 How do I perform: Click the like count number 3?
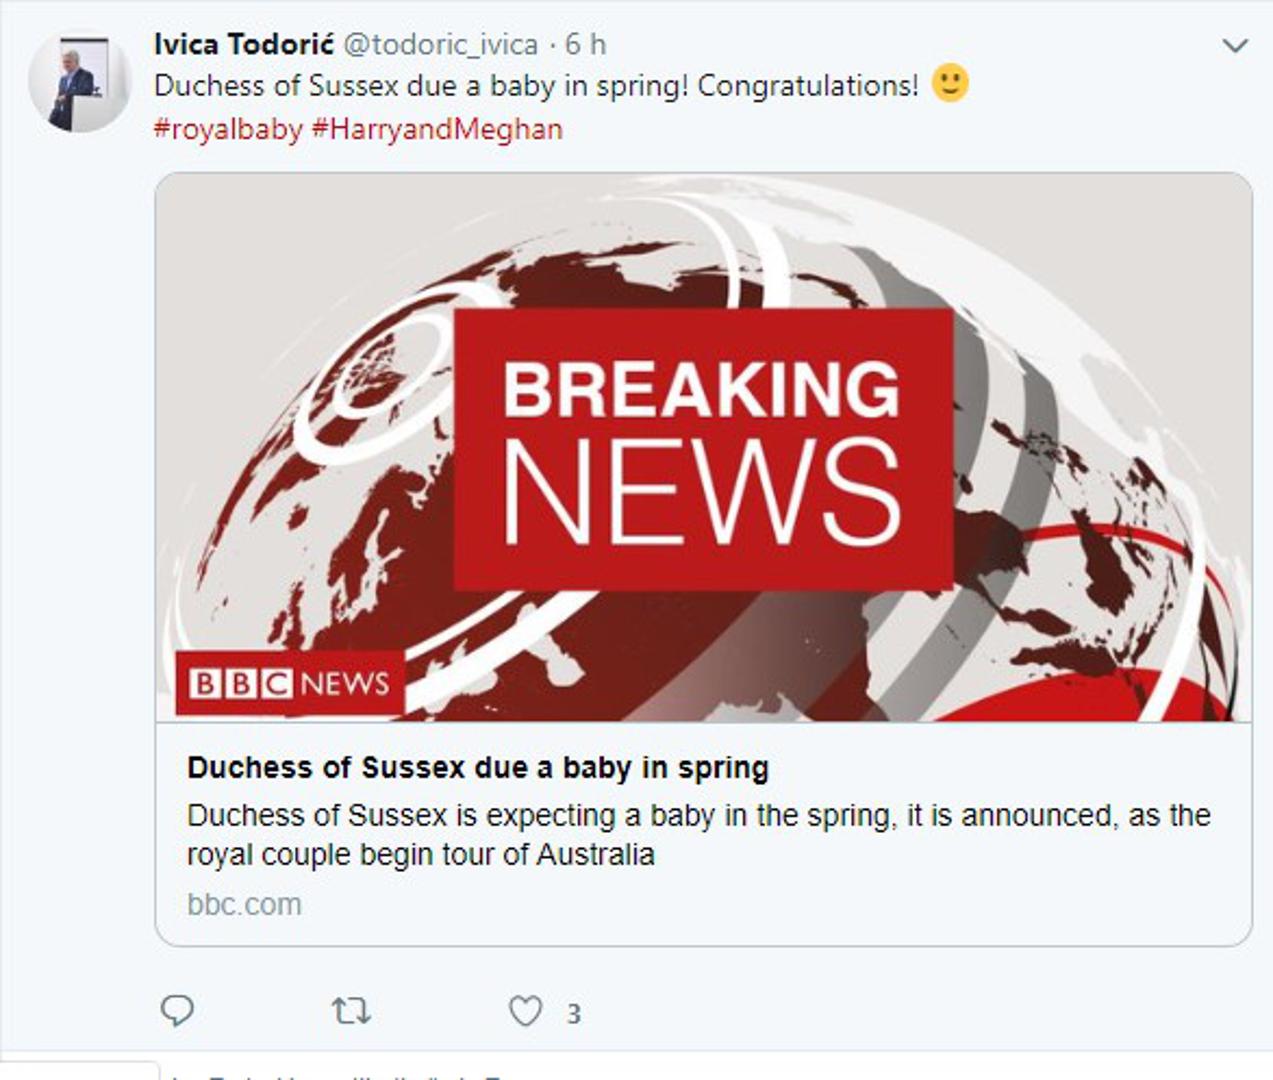pos(574,1014)
